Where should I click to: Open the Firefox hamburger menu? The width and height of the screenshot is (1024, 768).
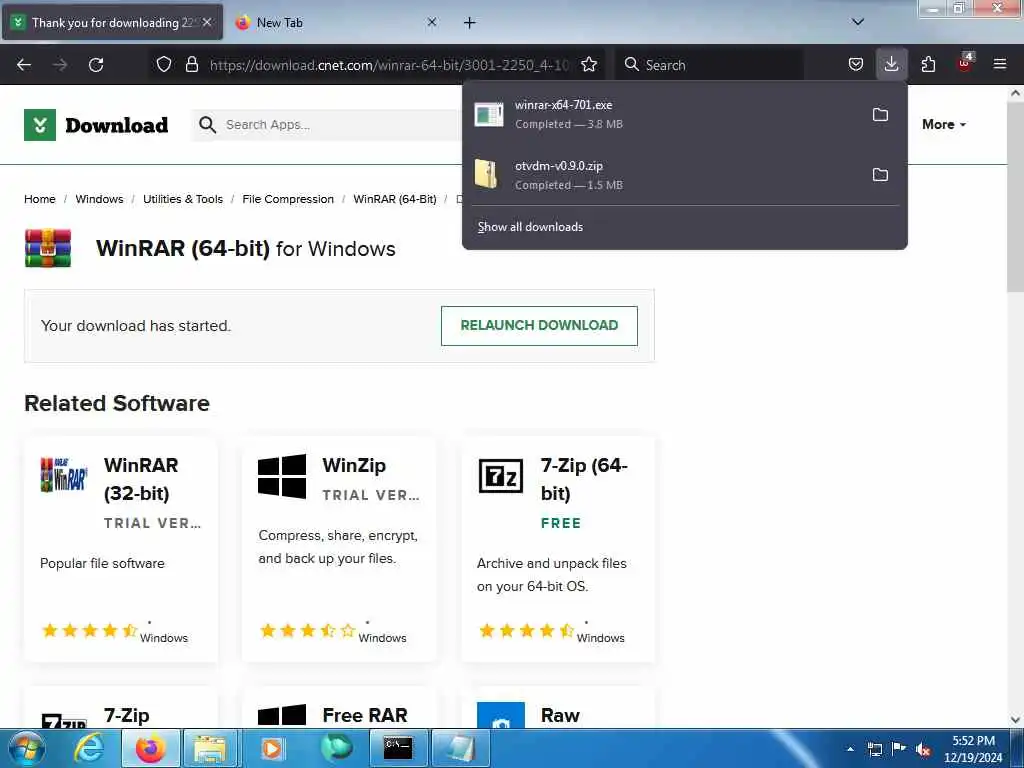coord(1000,65)
